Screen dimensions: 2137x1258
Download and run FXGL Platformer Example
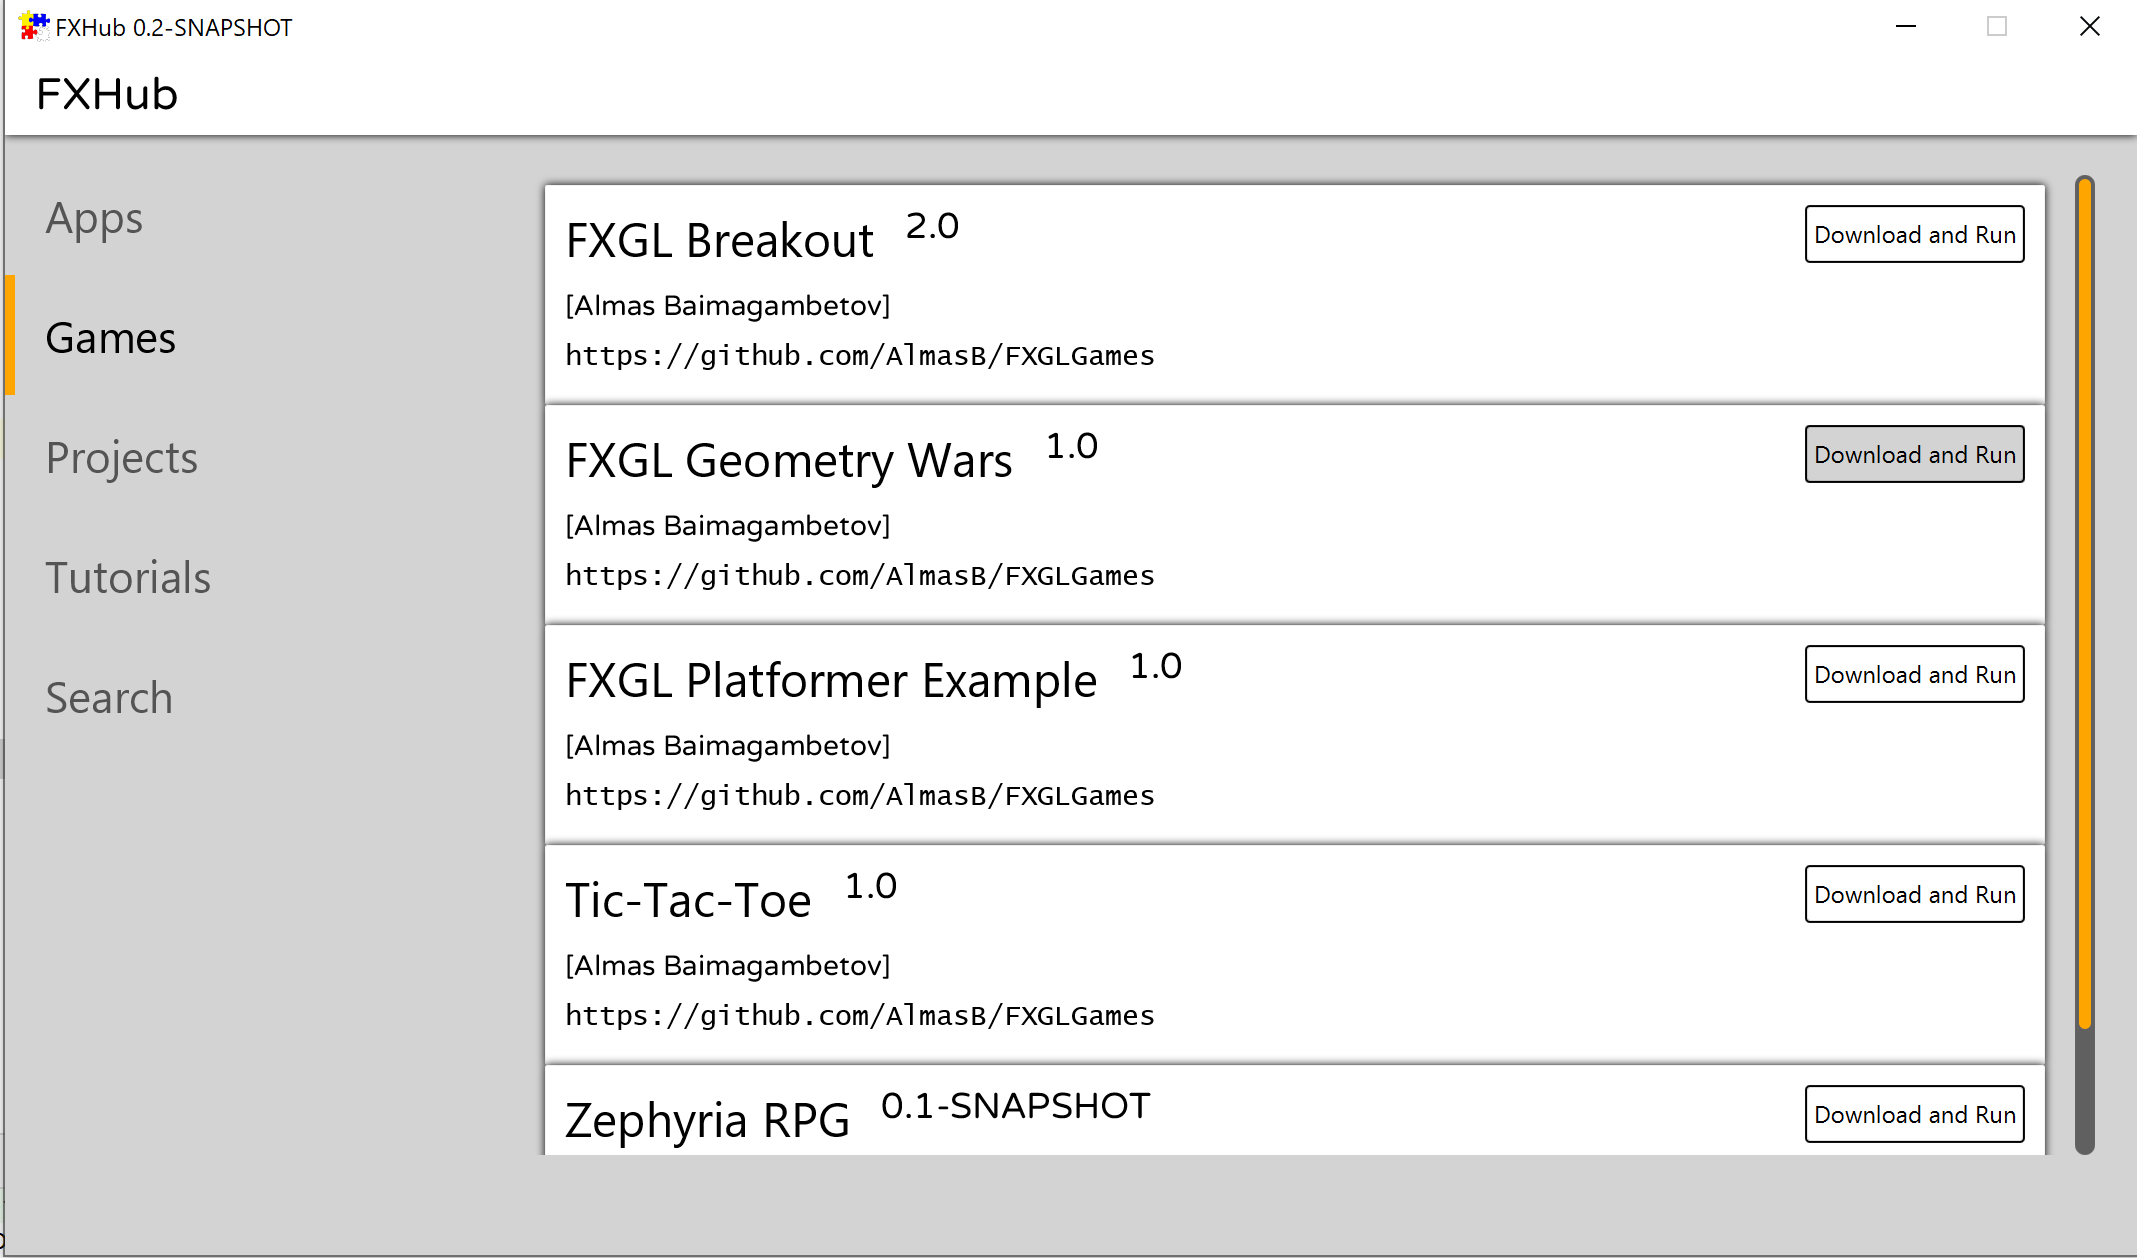click(x=1913, y=675)
